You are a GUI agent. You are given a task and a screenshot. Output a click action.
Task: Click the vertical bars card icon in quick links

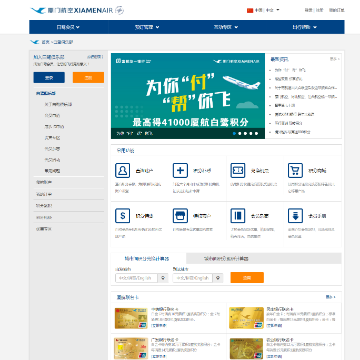(x=238, y=216)
